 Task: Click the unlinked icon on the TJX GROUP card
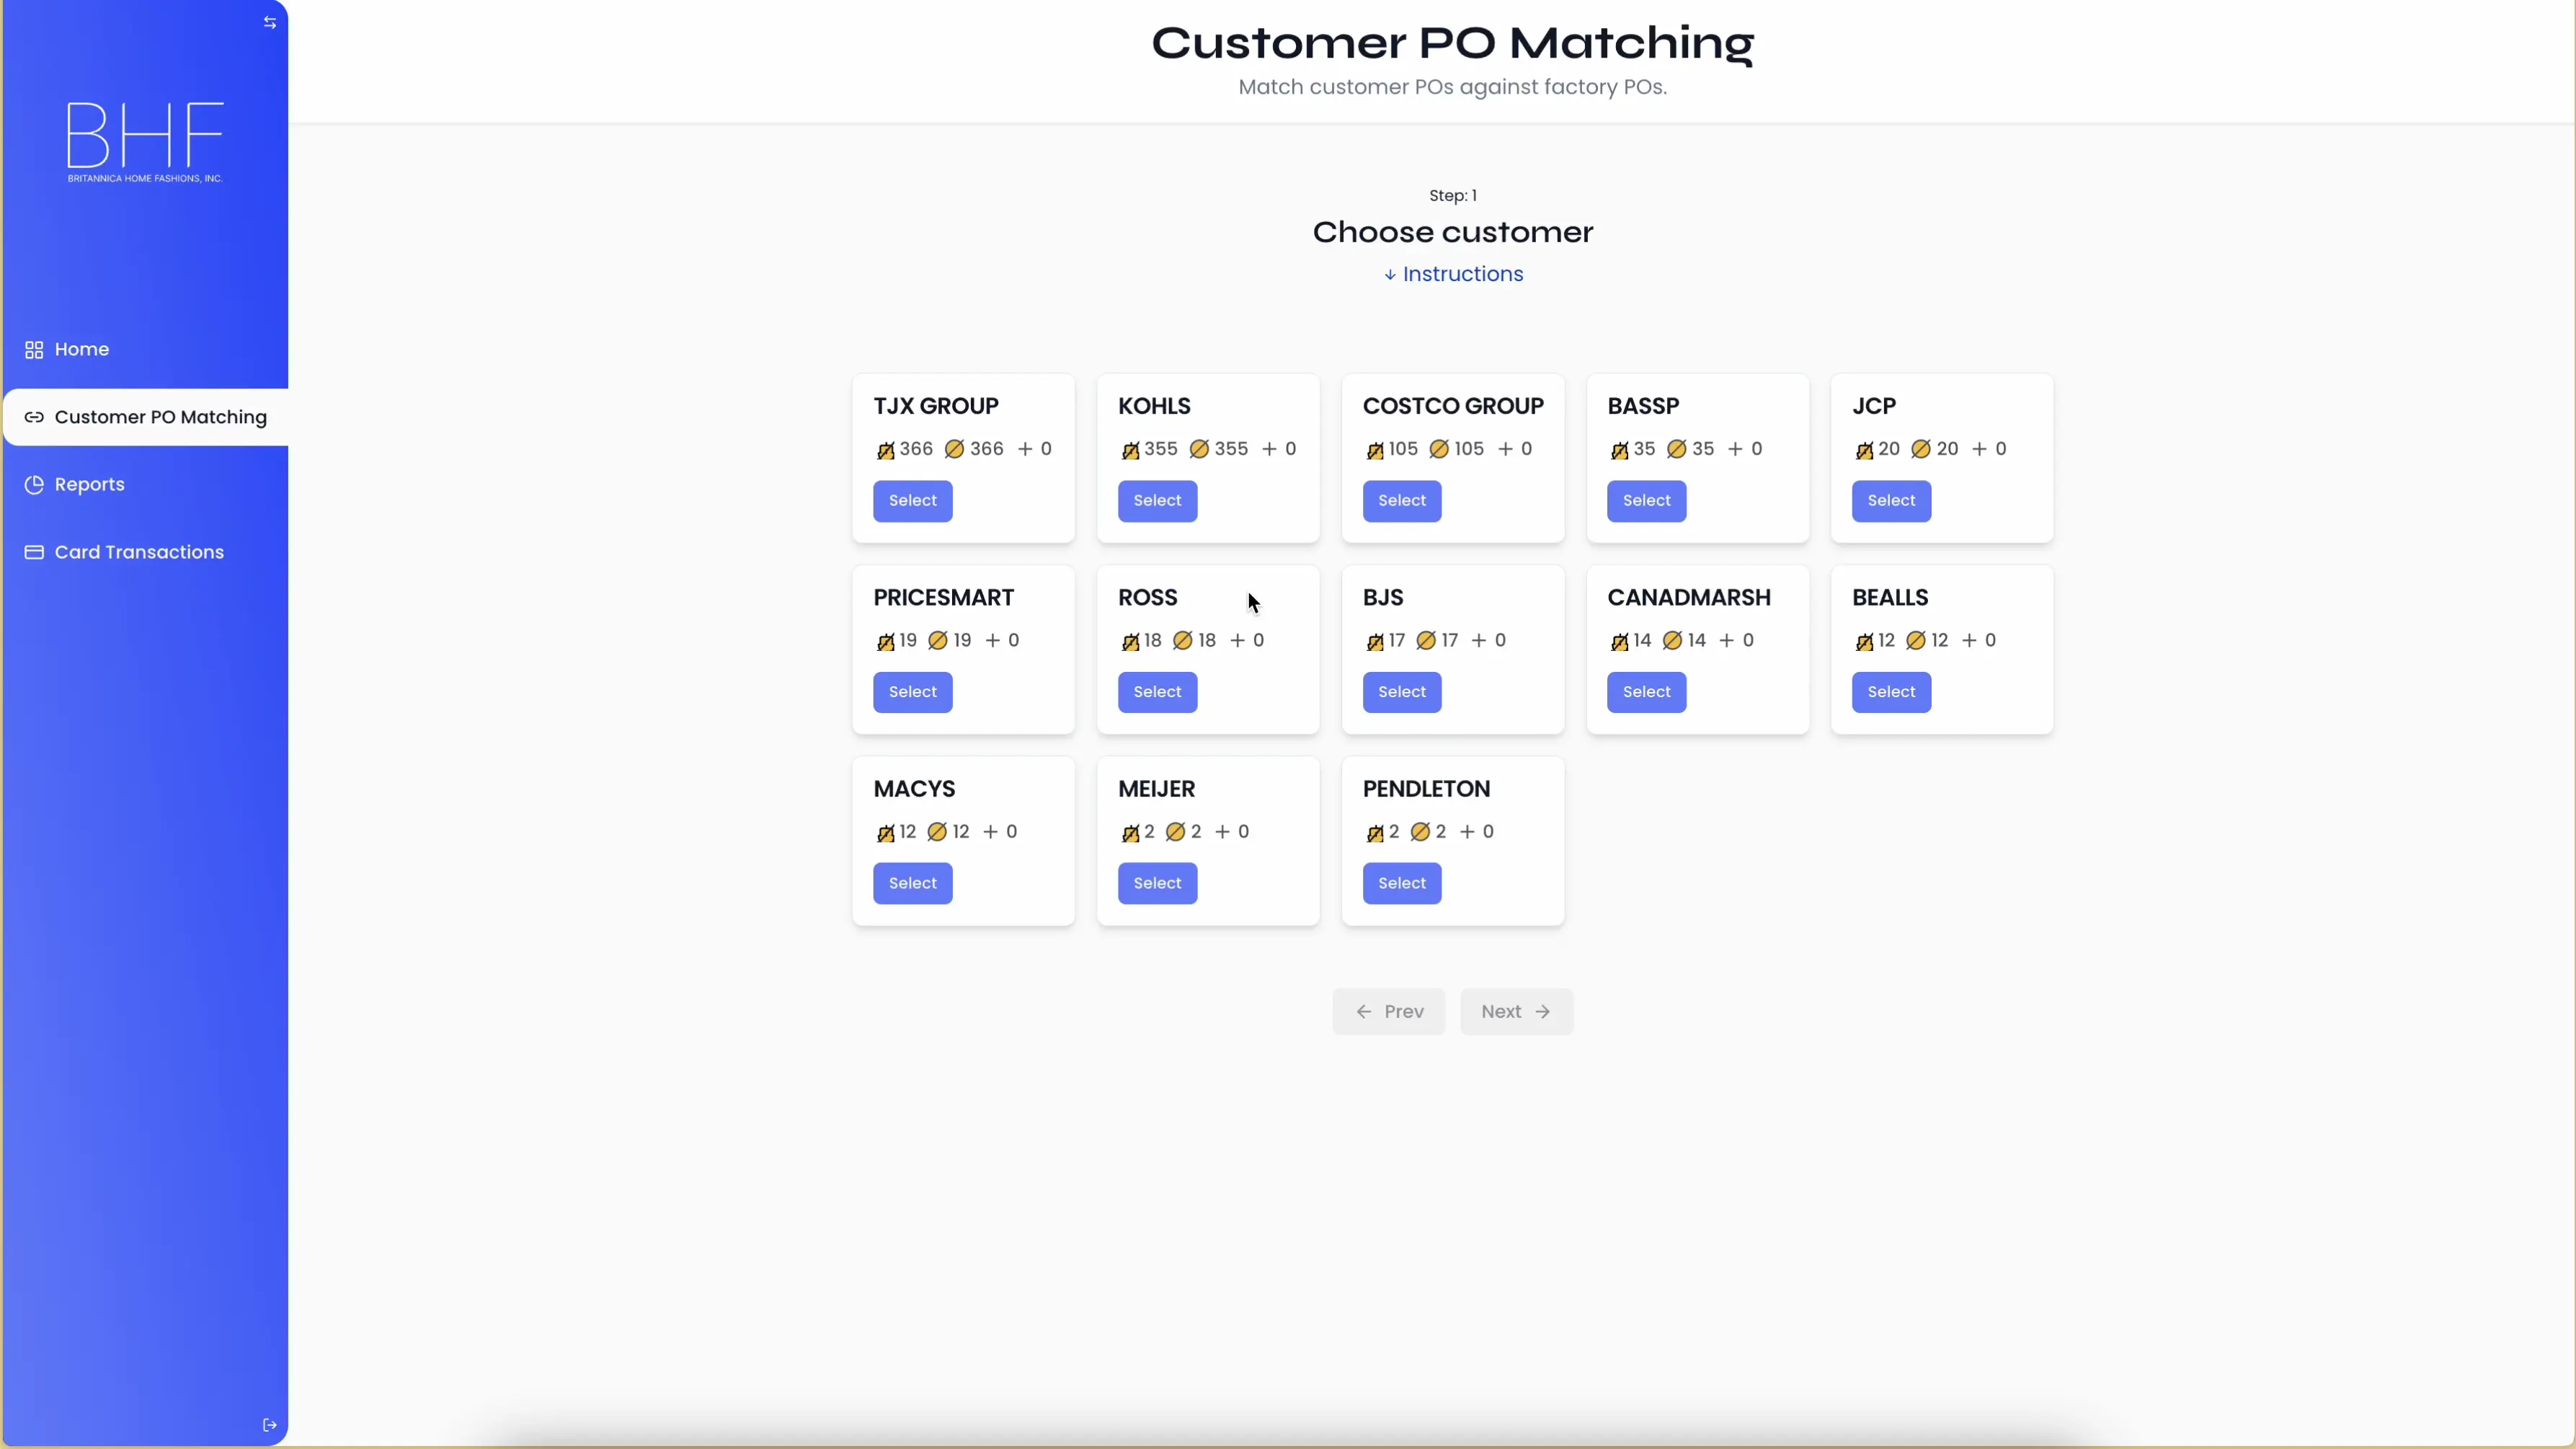[885, 450]
